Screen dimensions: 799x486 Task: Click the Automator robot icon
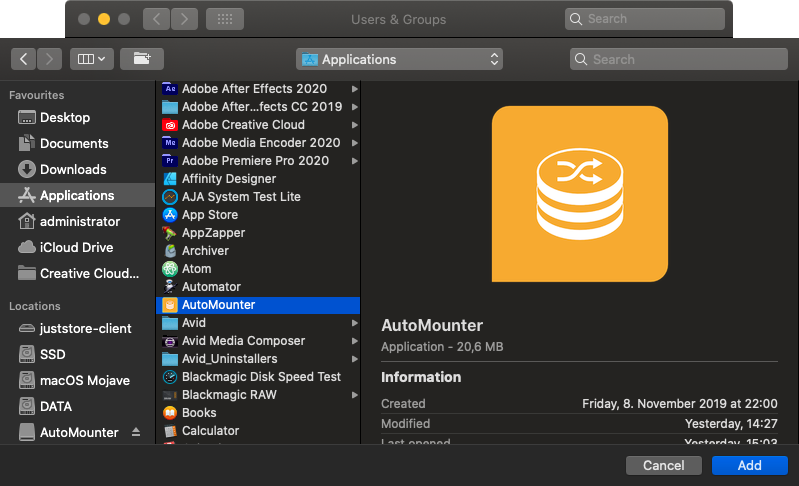[x=170, y=287]
